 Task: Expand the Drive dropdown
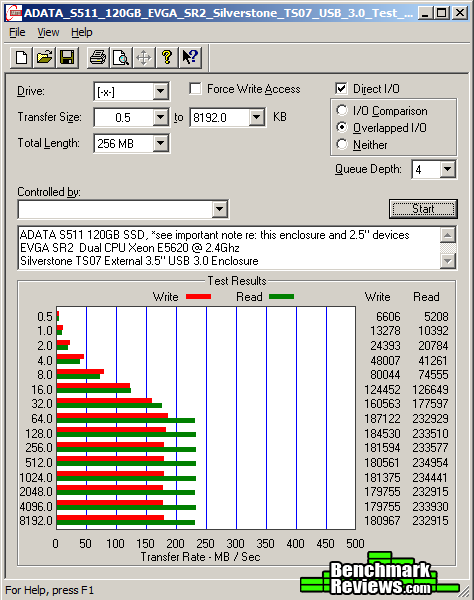coord(161,91)
